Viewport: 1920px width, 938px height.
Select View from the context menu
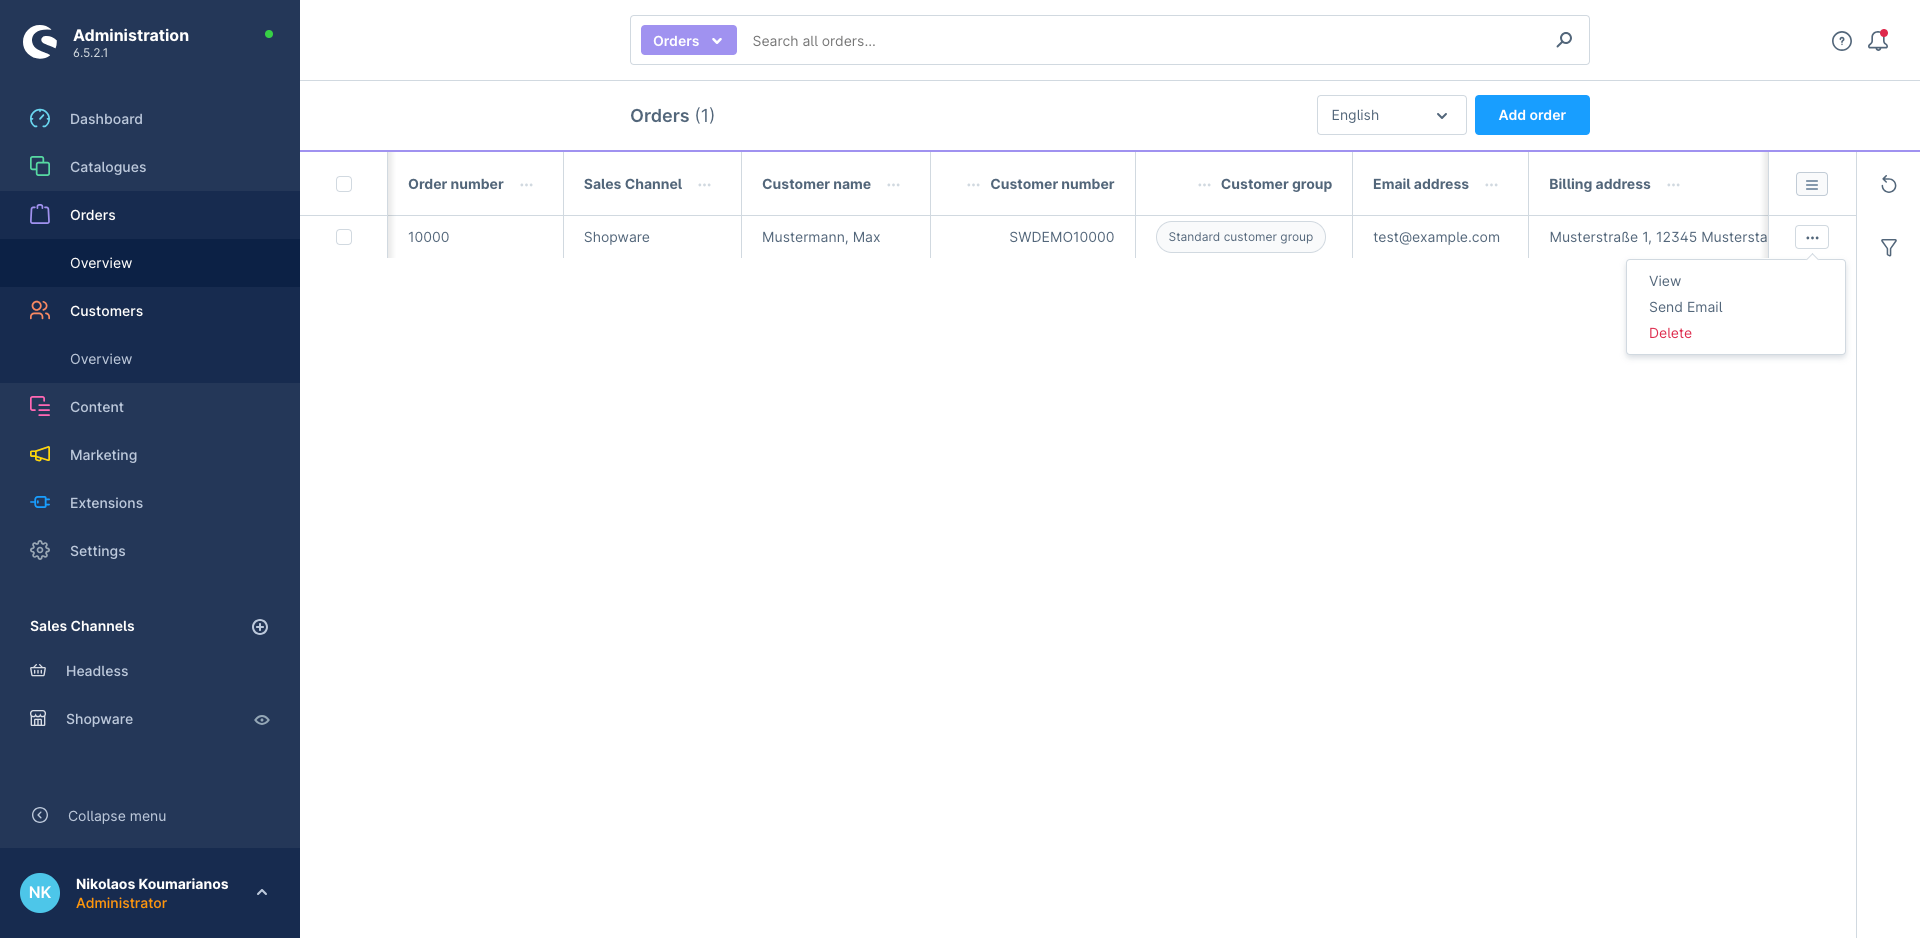click(x=1665, y=281)
